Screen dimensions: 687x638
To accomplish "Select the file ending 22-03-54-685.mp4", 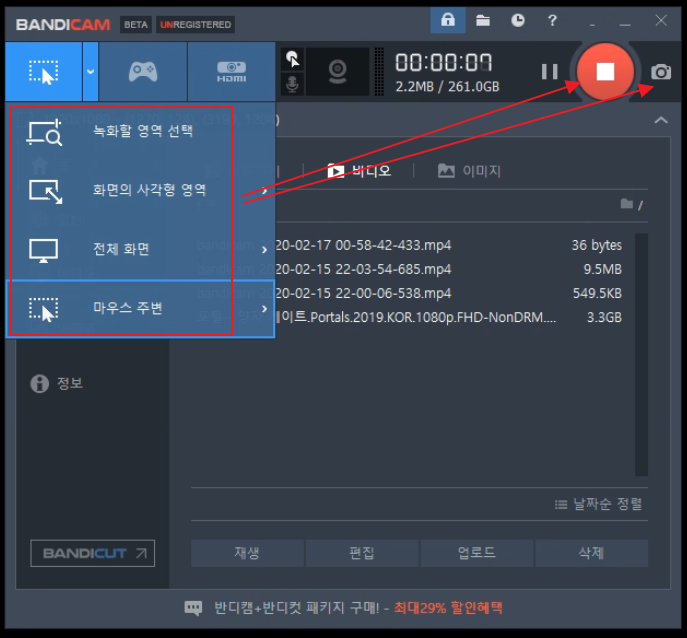I will 409,269.
